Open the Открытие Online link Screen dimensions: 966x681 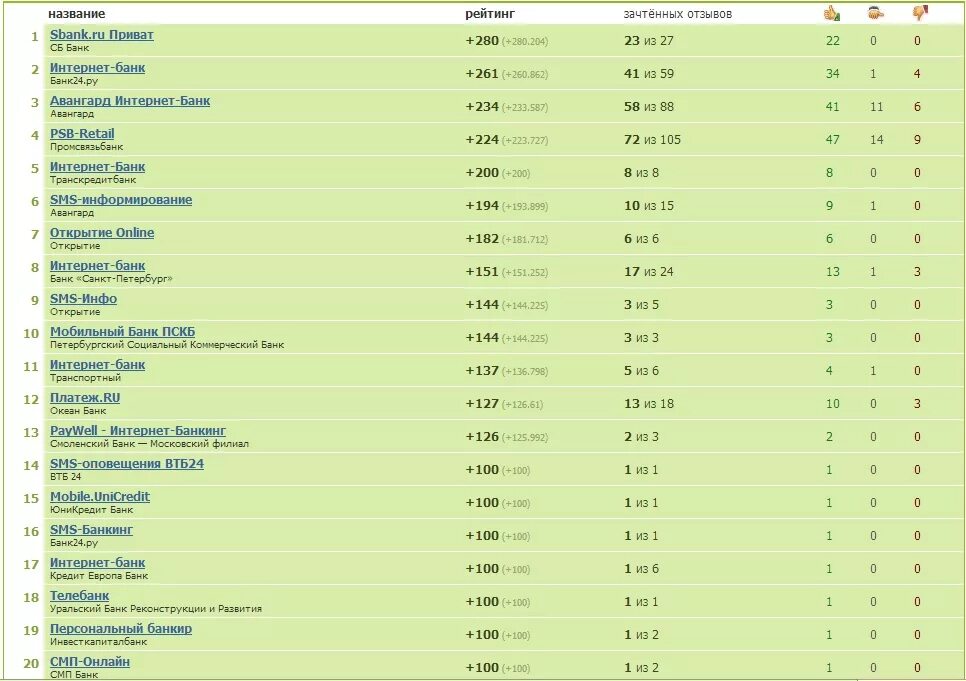coord(102,232)
